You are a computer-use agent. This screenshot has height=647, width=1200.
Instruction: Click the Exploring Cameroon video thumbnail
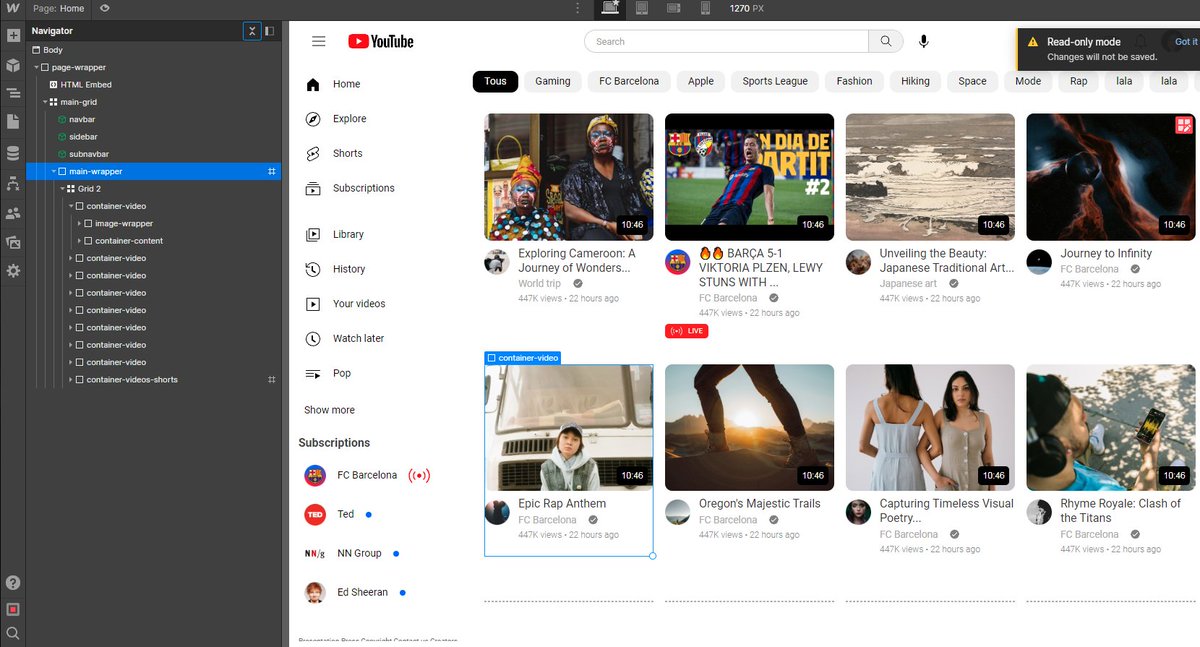point(568,177)
